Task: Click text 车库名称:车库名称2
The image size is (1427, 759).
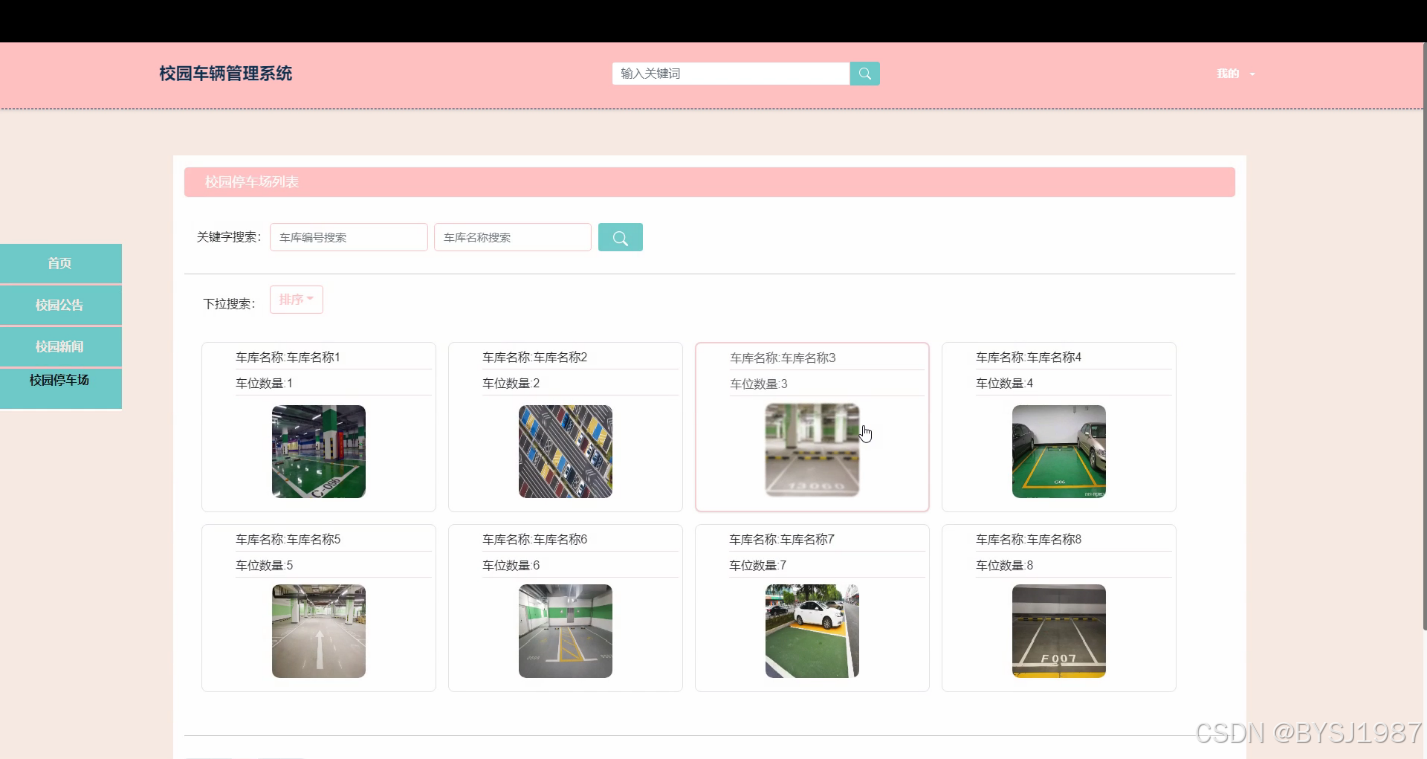Action: click(x=535, y=357)
